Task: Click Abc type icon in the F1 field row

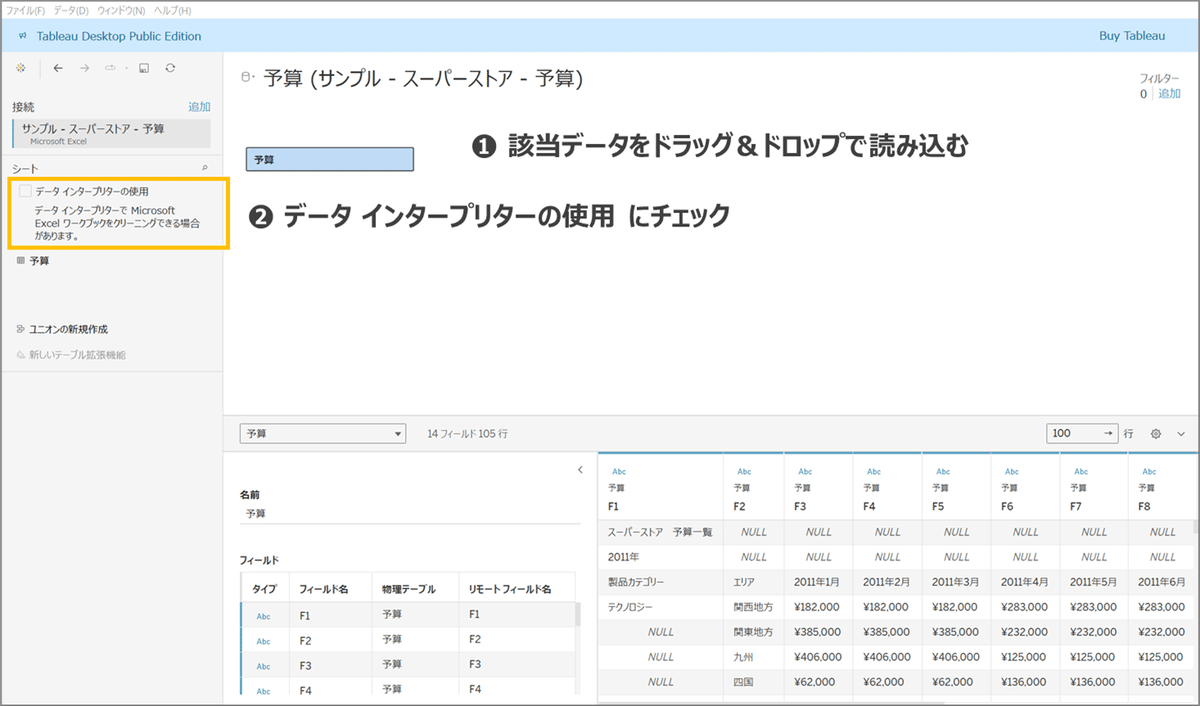Action: [263, 616]
